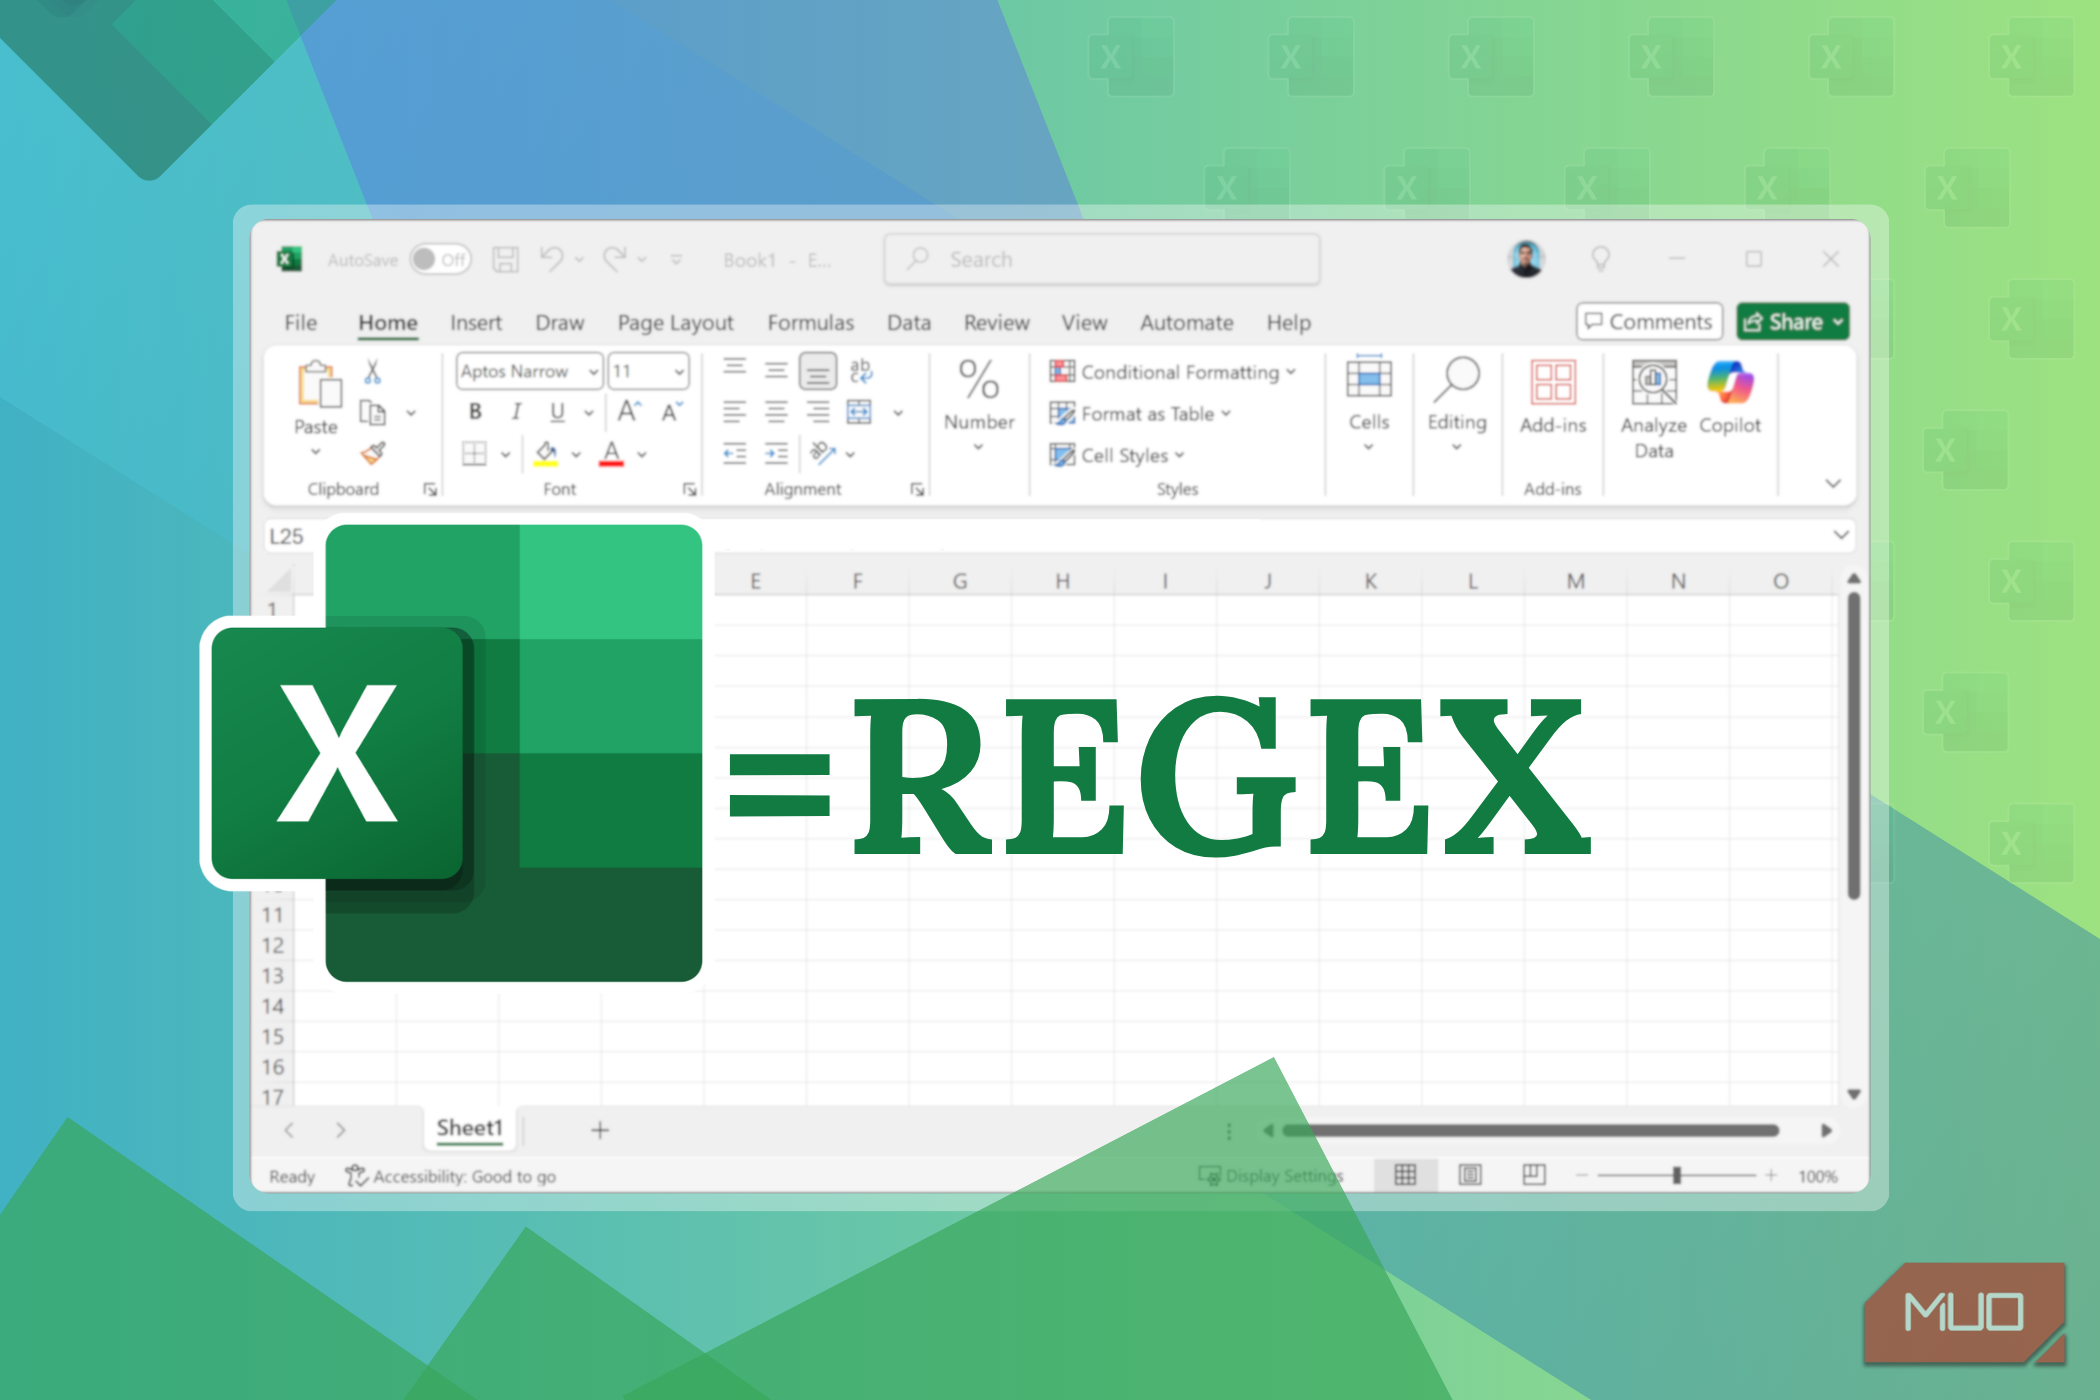This screenshot has height=1400, width=2100.
Task: Open the View tab
Action: pos(1085,323)
